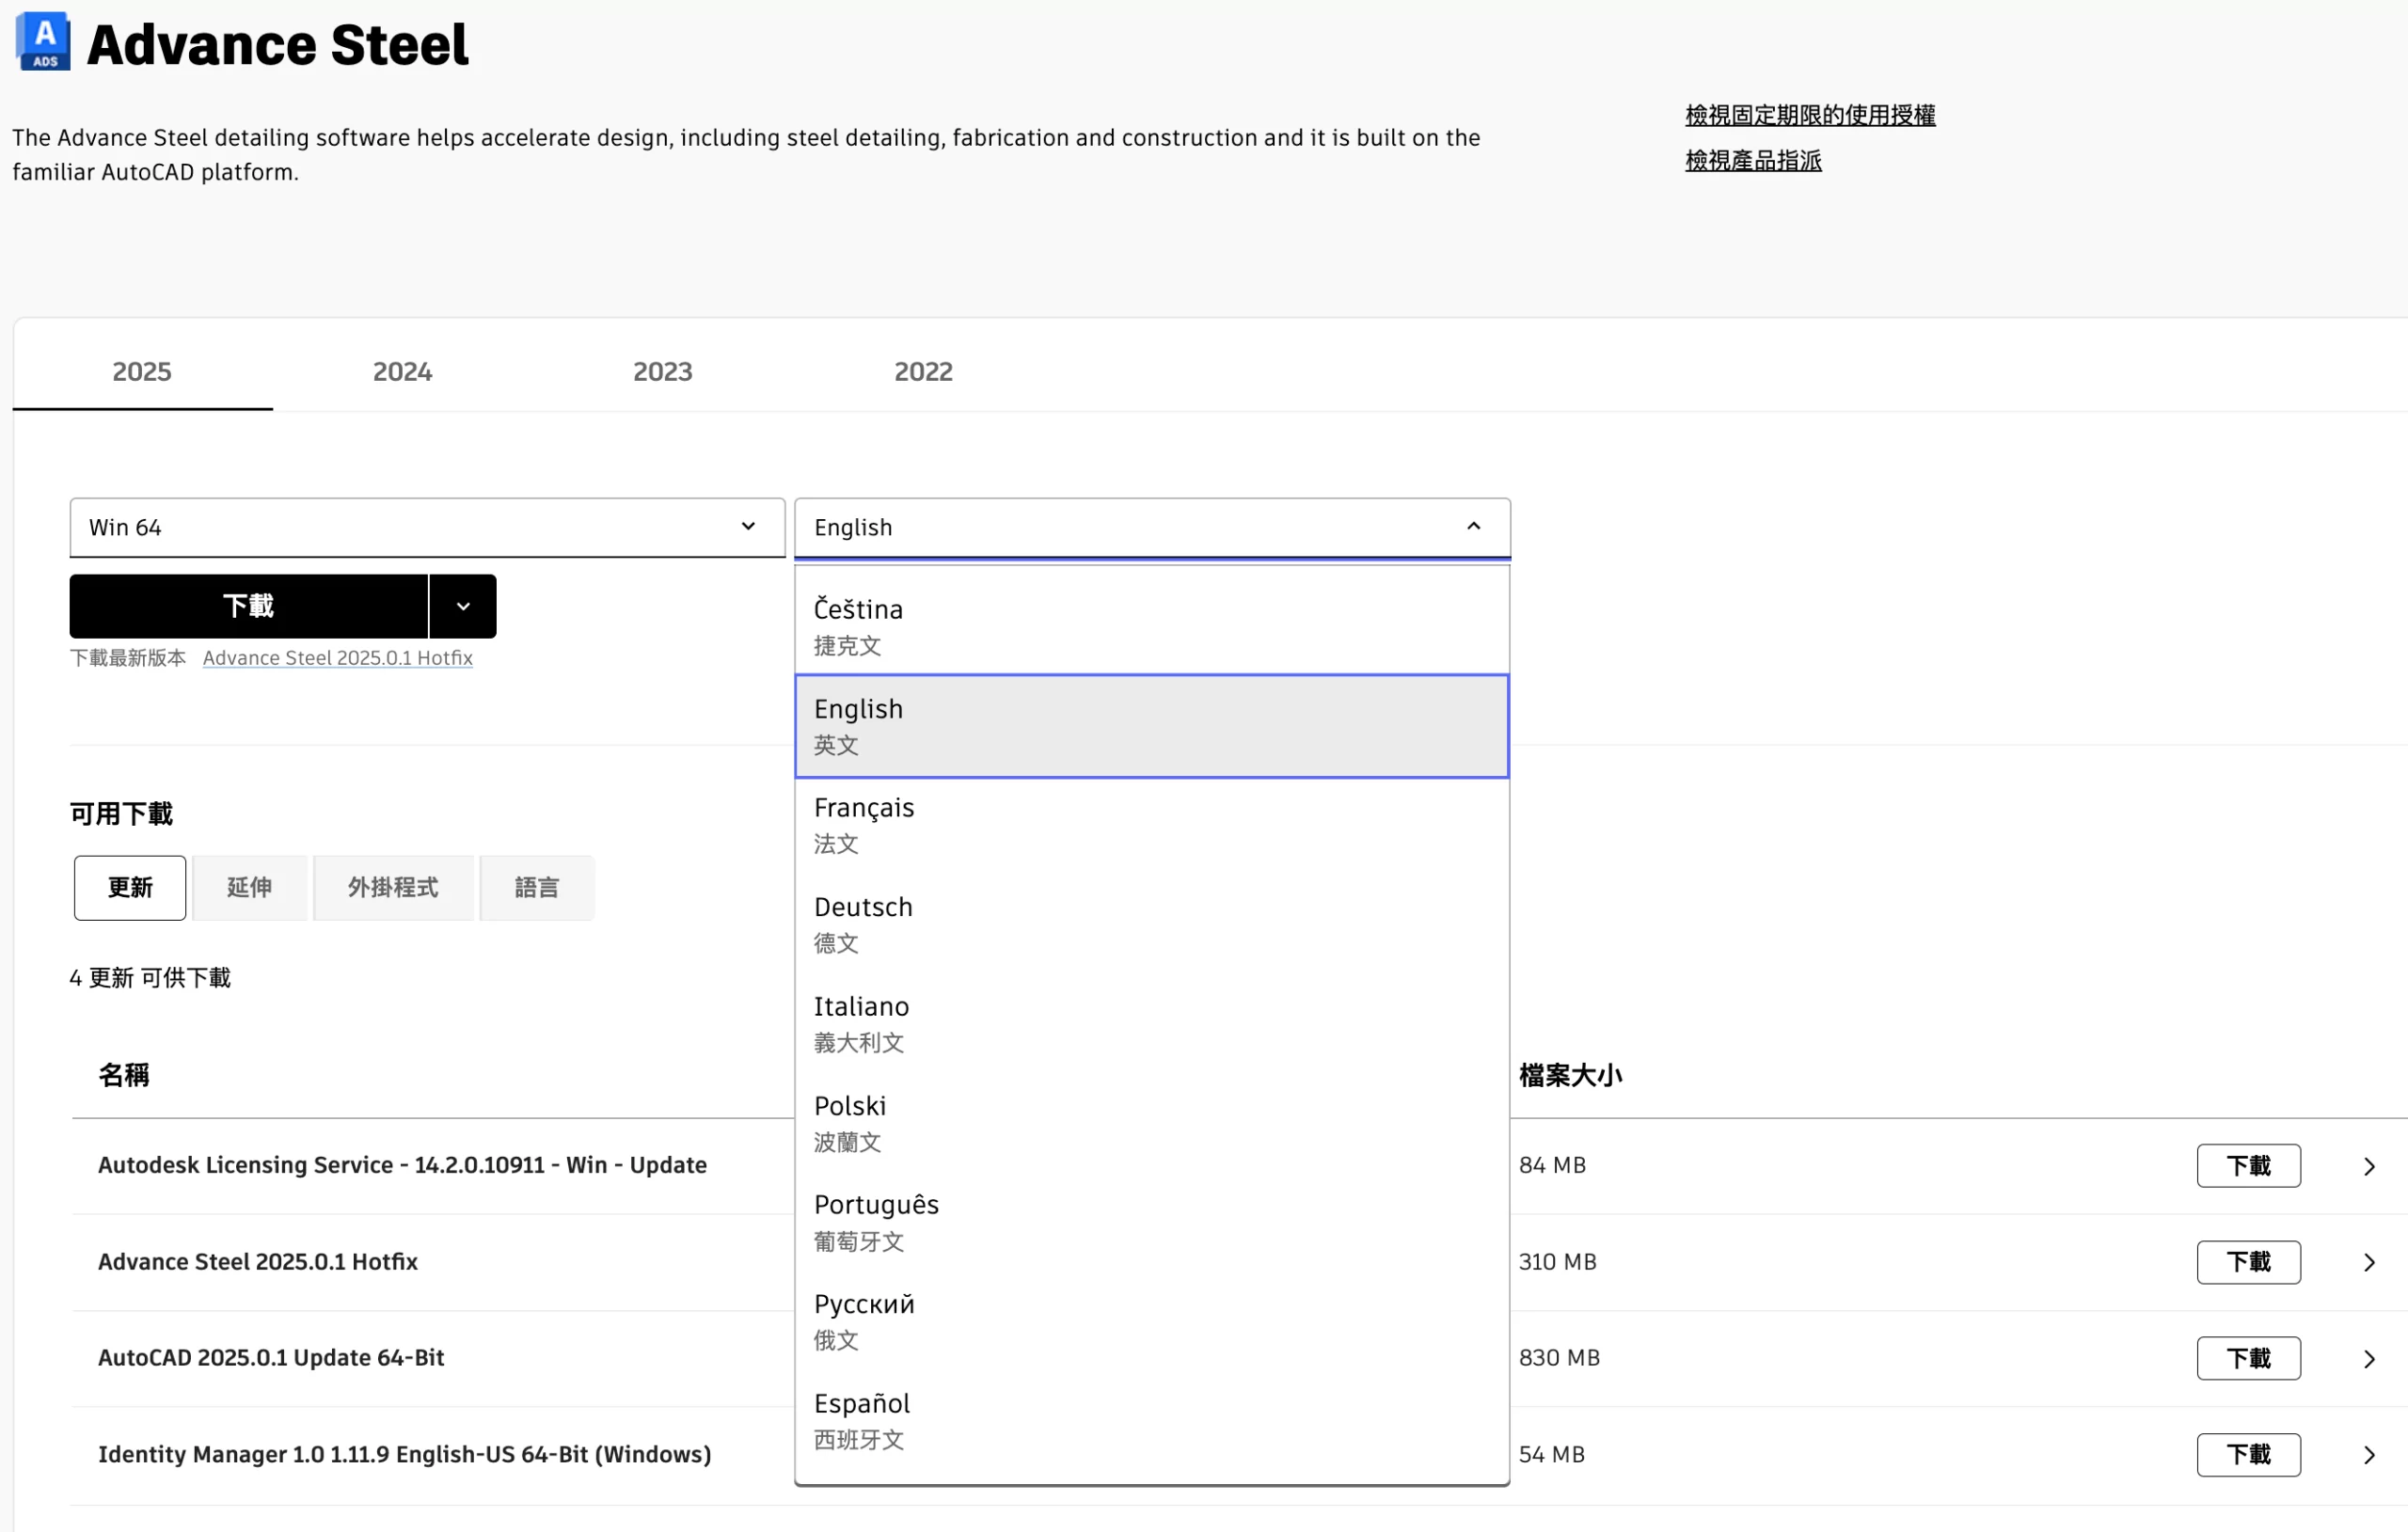
Task: Open the Advance Steel 2025.0.1 Hotfix link
Action: 337,658
